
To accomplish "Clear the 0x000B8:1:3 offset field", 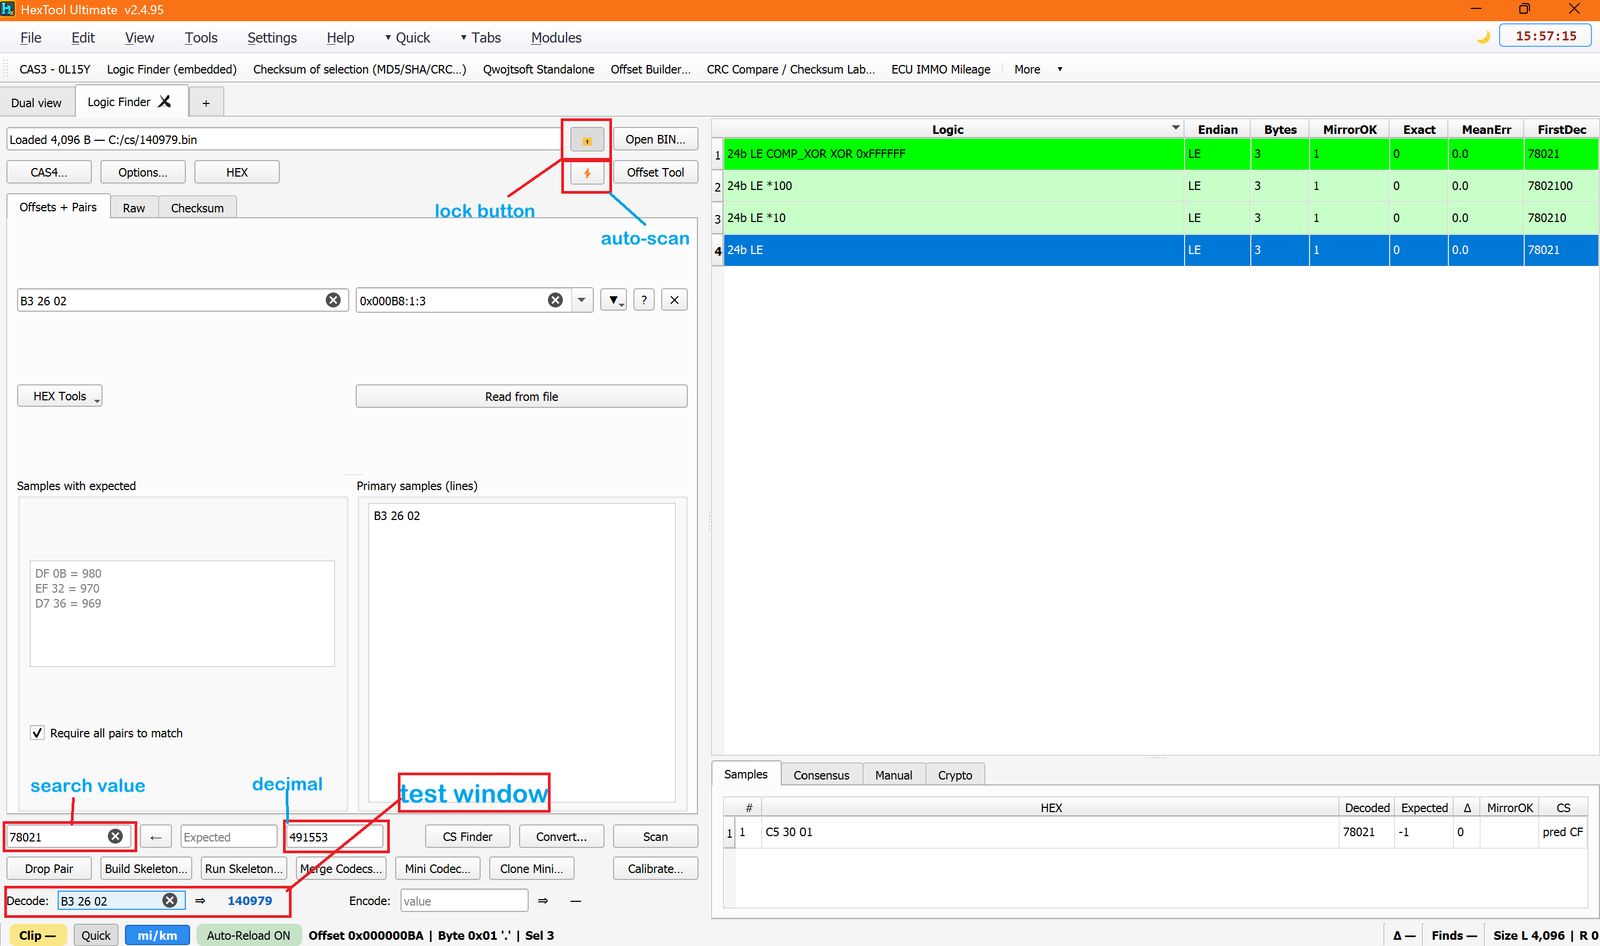I will coord(555,300).
